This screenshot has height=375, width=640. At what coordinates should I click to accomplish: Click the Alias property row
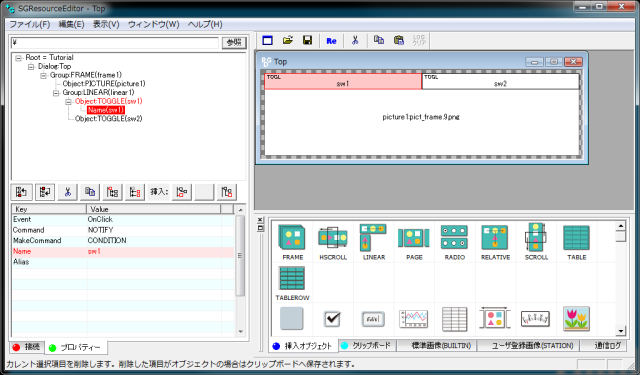coord(123,262)
